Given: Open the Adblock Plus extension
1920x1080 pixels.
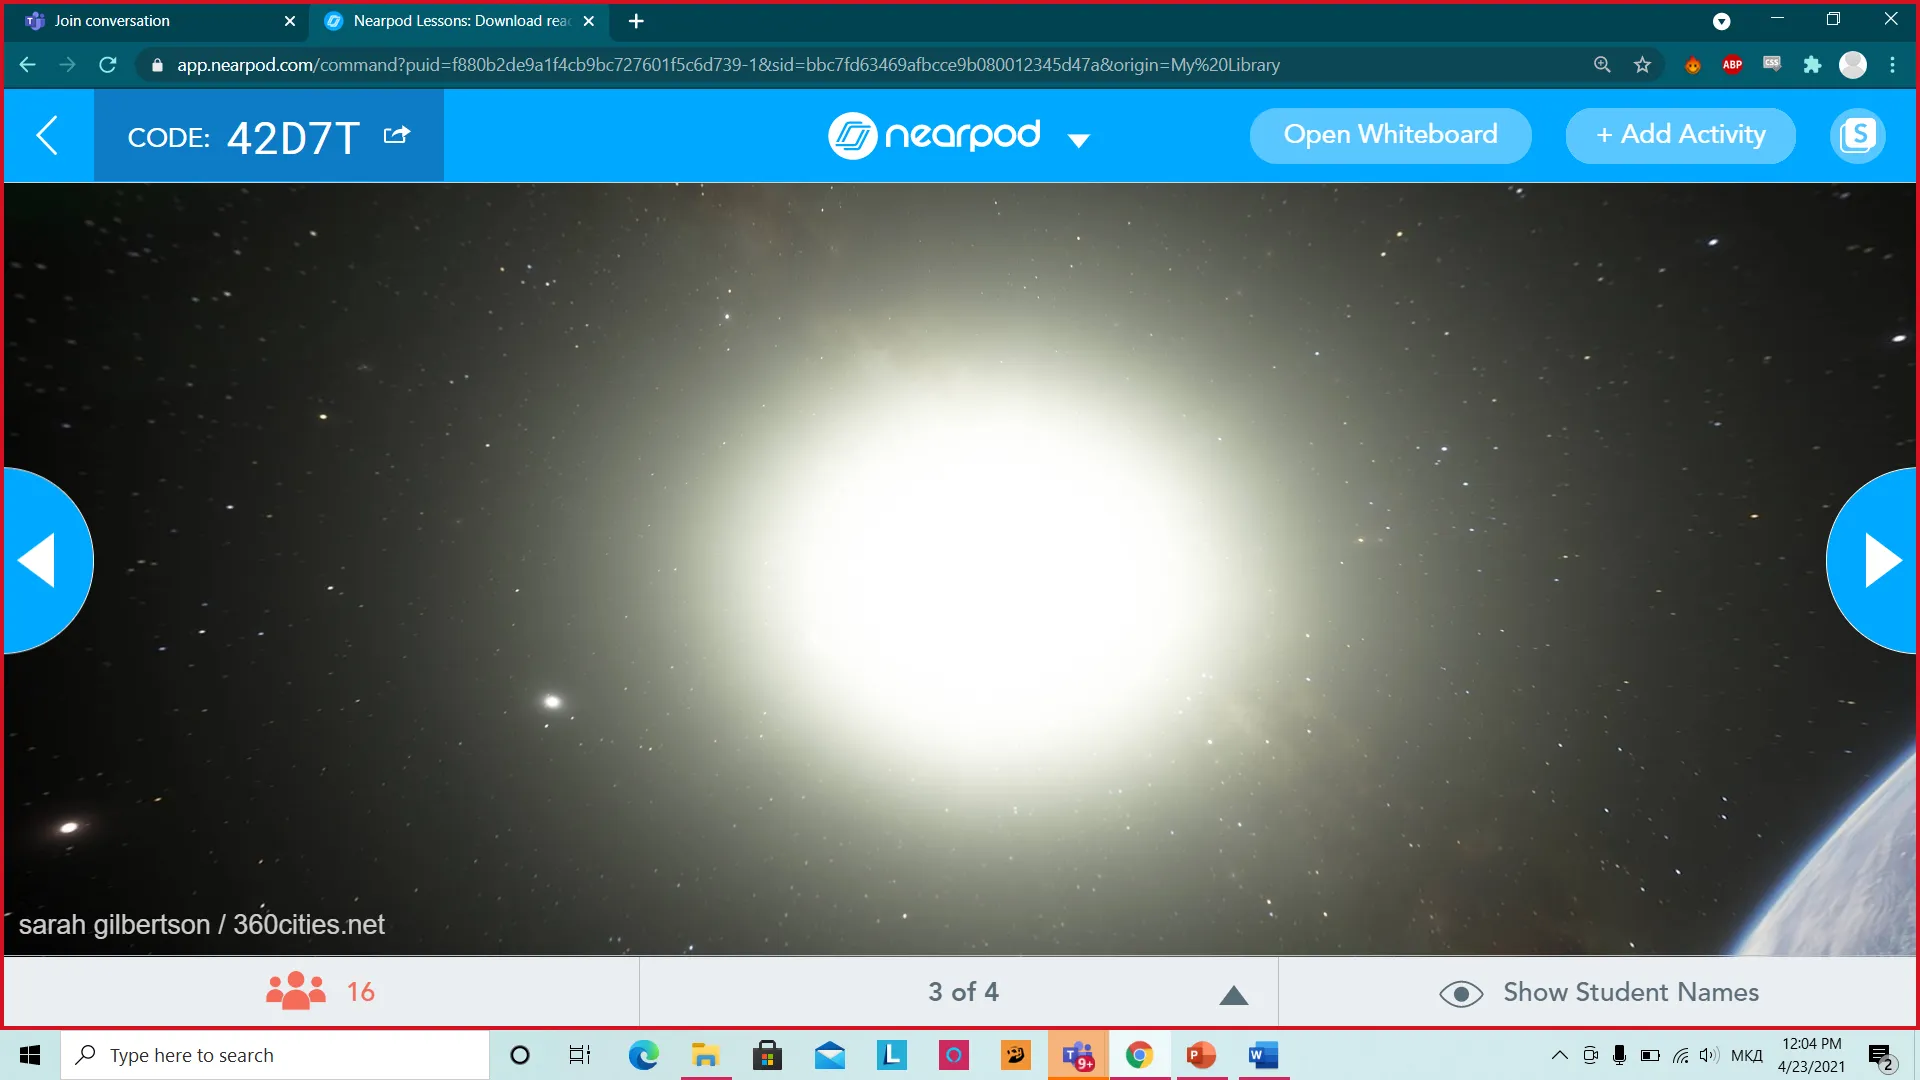Looking at the screenshot, I should point(1732,65).
